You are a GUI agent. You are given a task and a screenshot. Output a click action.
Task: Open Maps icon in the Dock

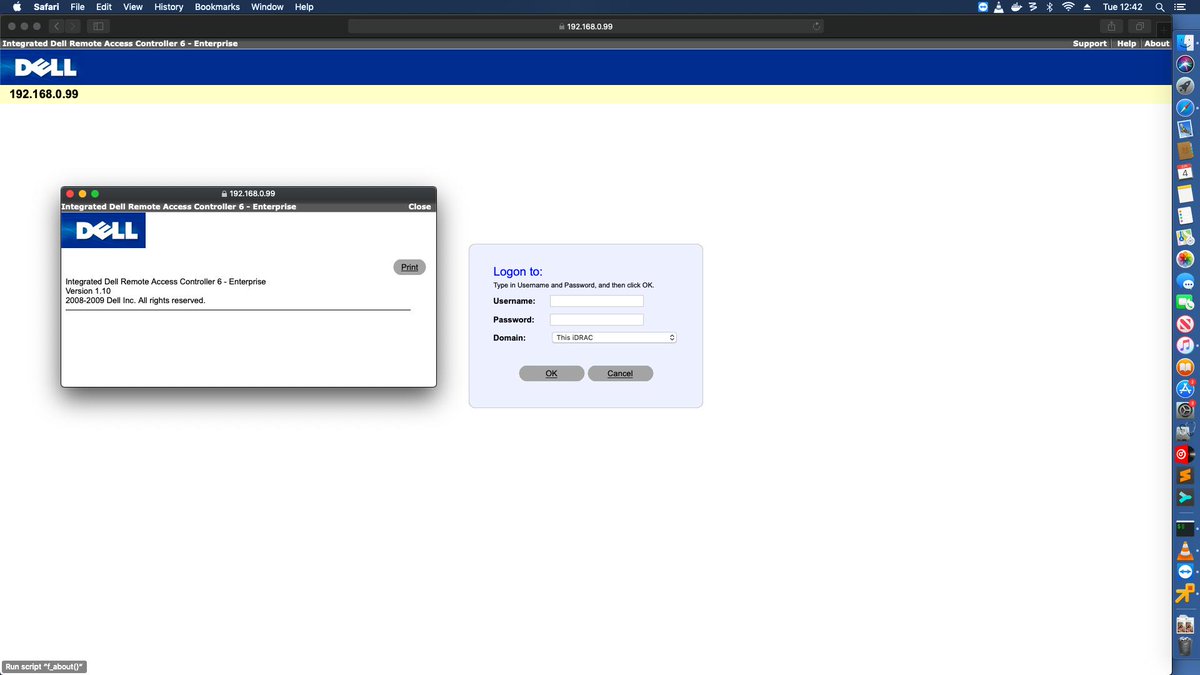point(1185,237)
